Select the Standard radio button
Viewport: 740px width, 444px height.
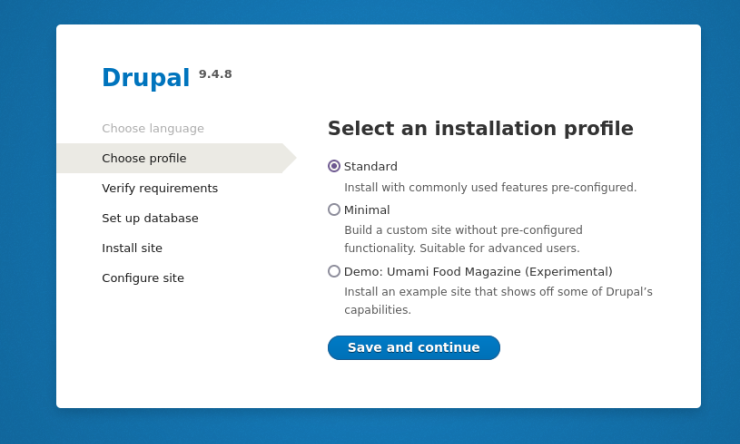[x=334, y=166]
